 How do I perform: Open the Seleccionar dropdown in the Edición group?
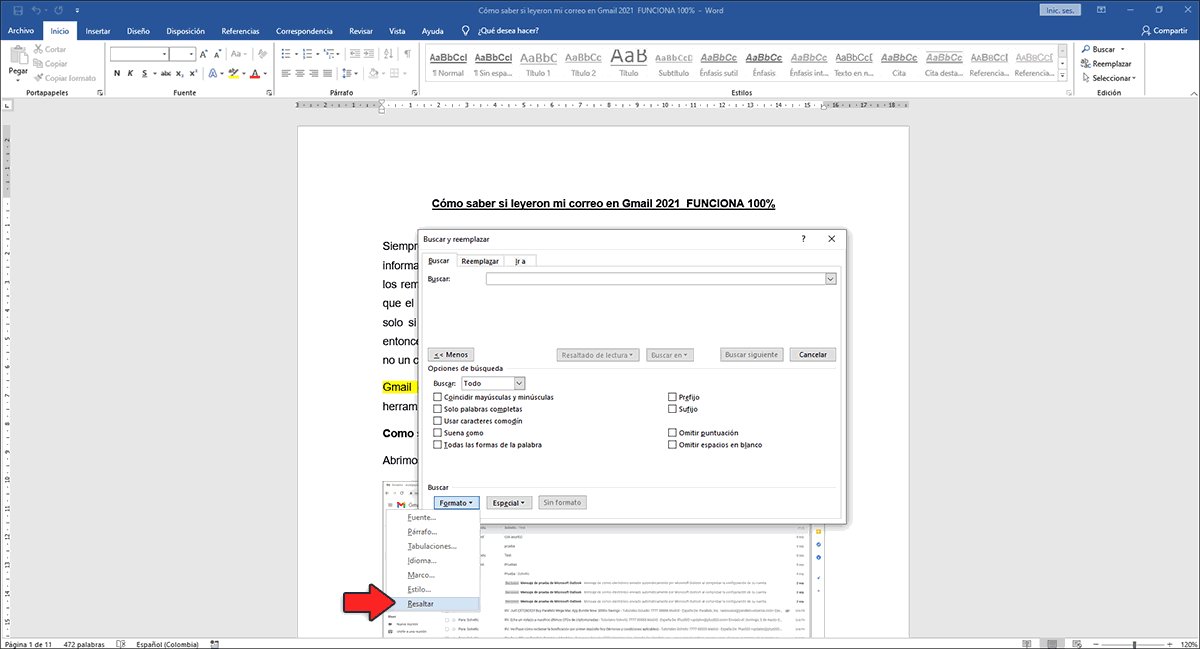1107,78
